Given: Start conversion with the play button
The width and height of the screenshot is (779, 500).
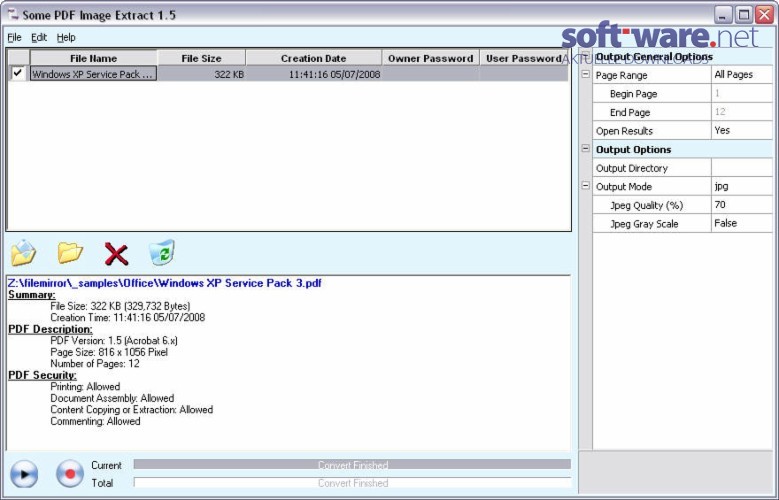Looking at the screenshot, I should pos(24,474).
